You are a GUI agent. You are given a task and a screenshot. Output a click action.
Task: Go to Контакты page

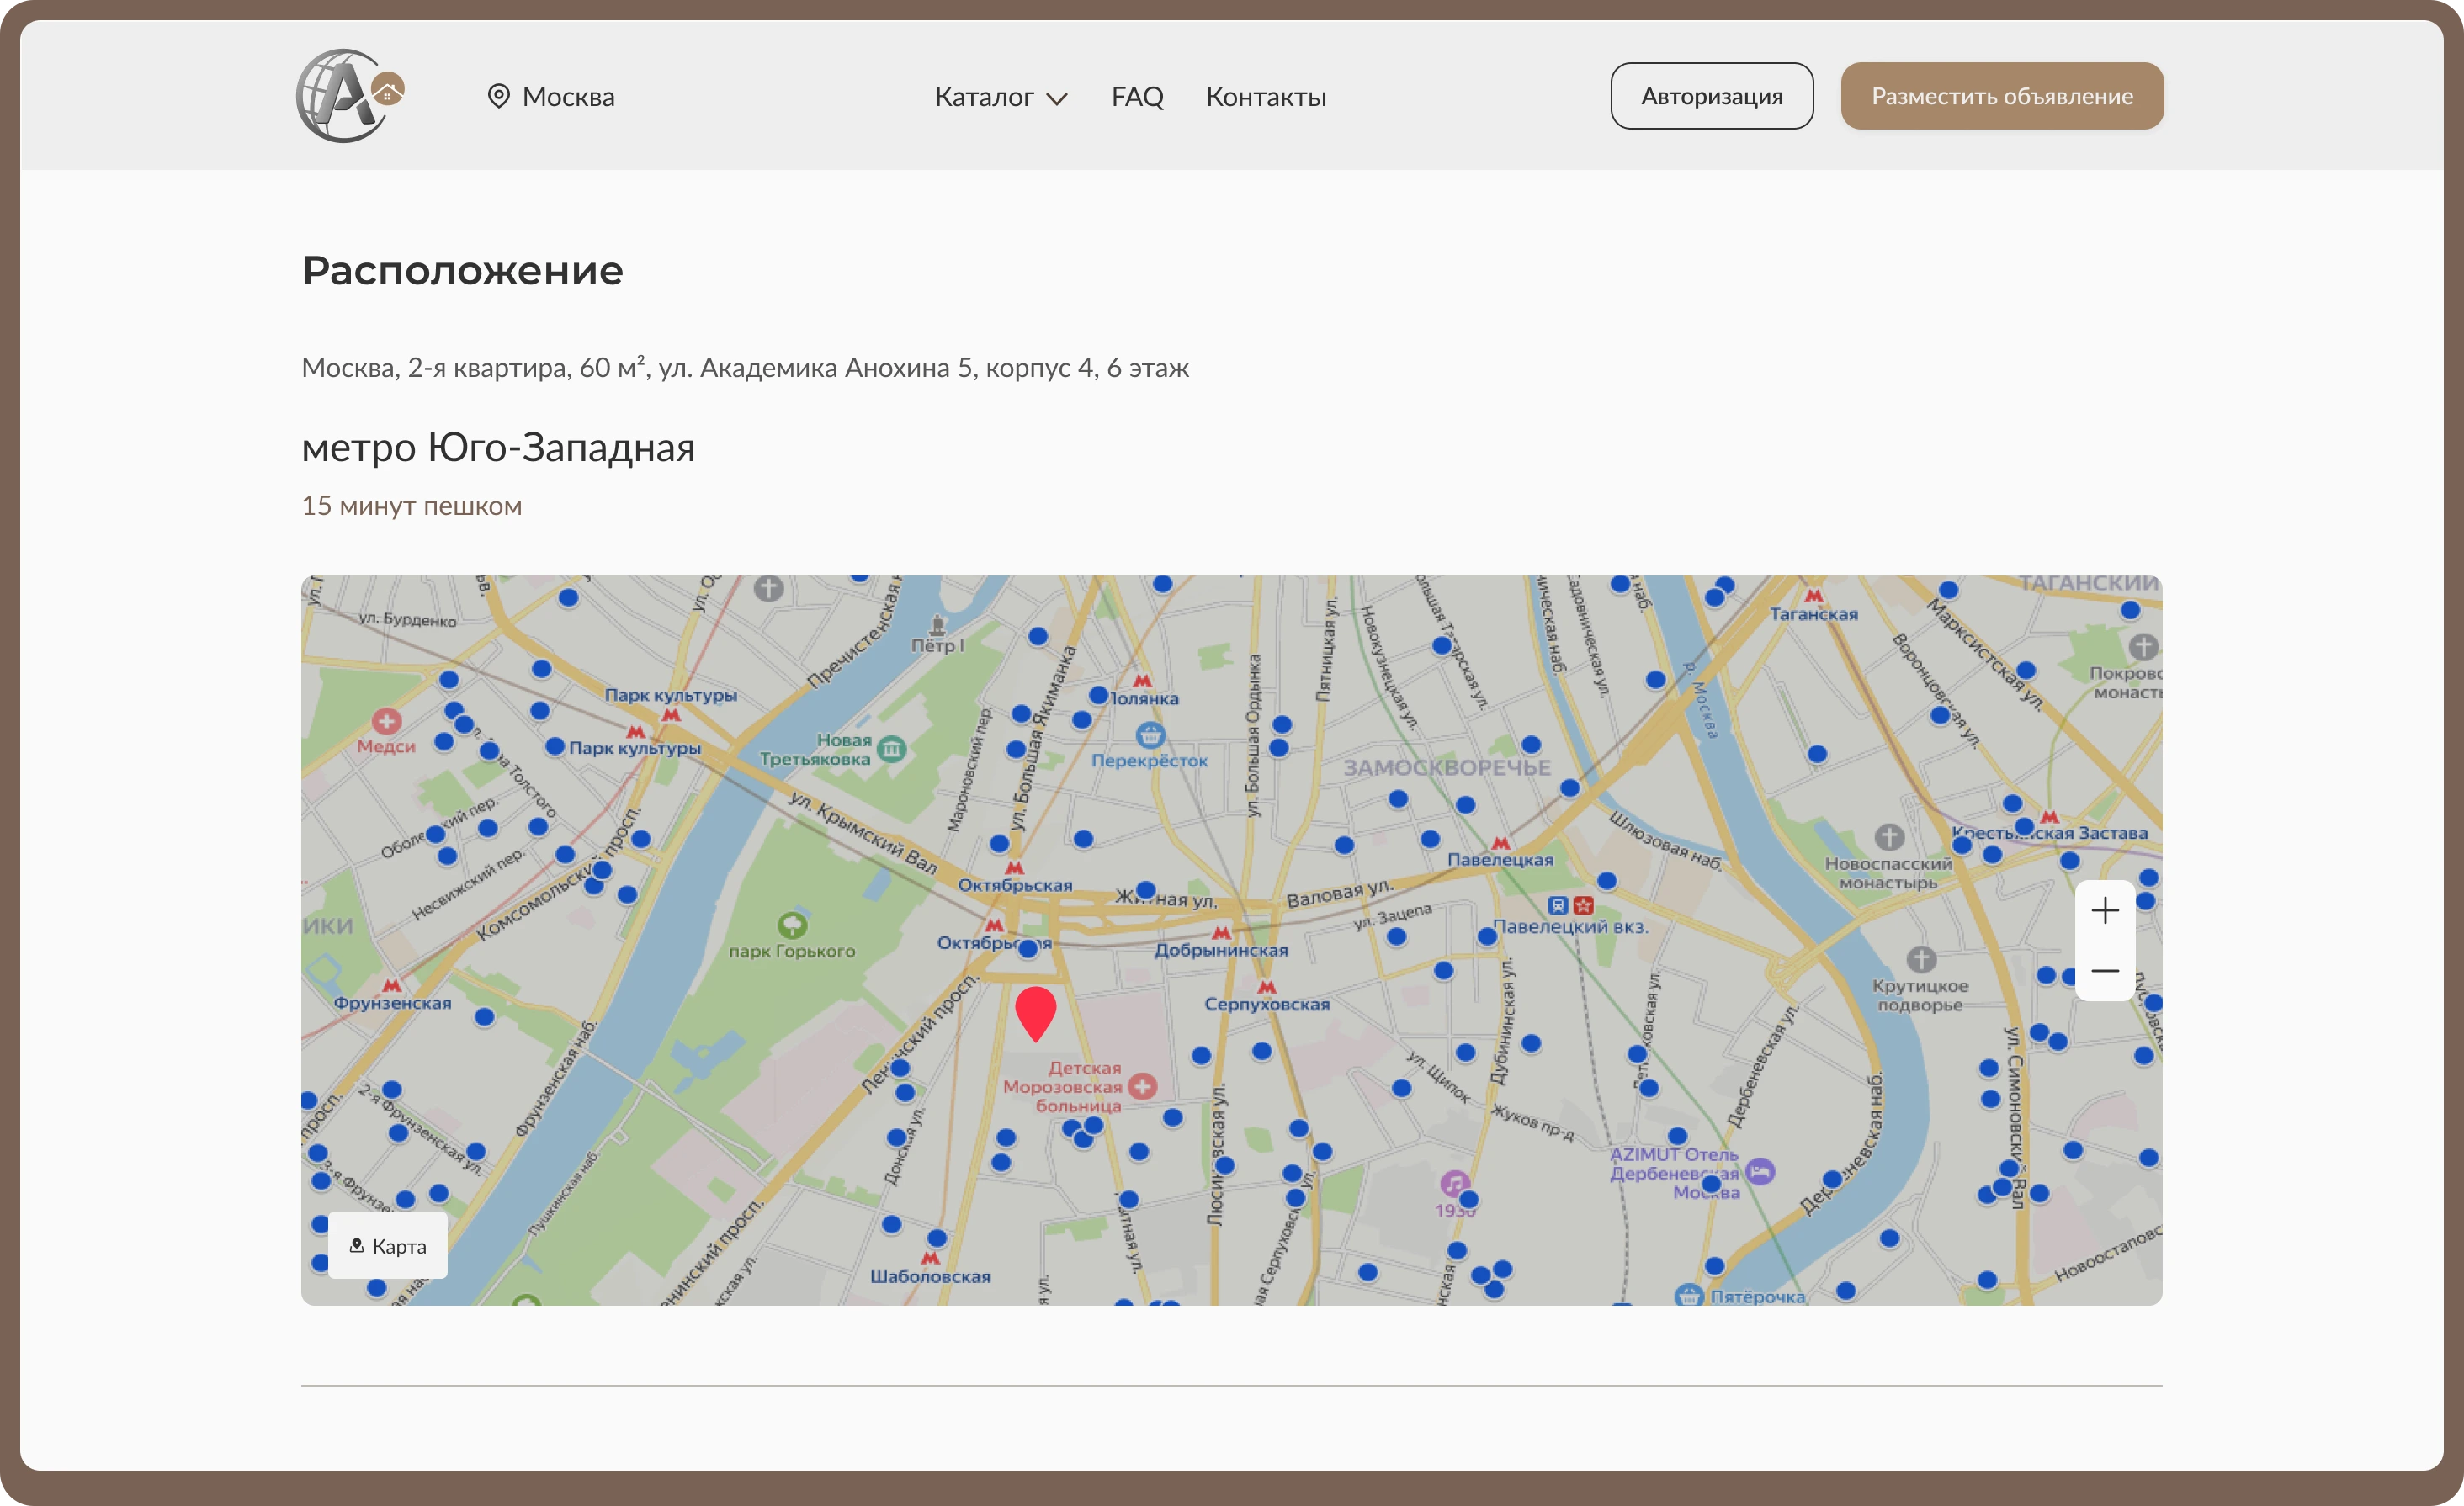coord(1266,96)
